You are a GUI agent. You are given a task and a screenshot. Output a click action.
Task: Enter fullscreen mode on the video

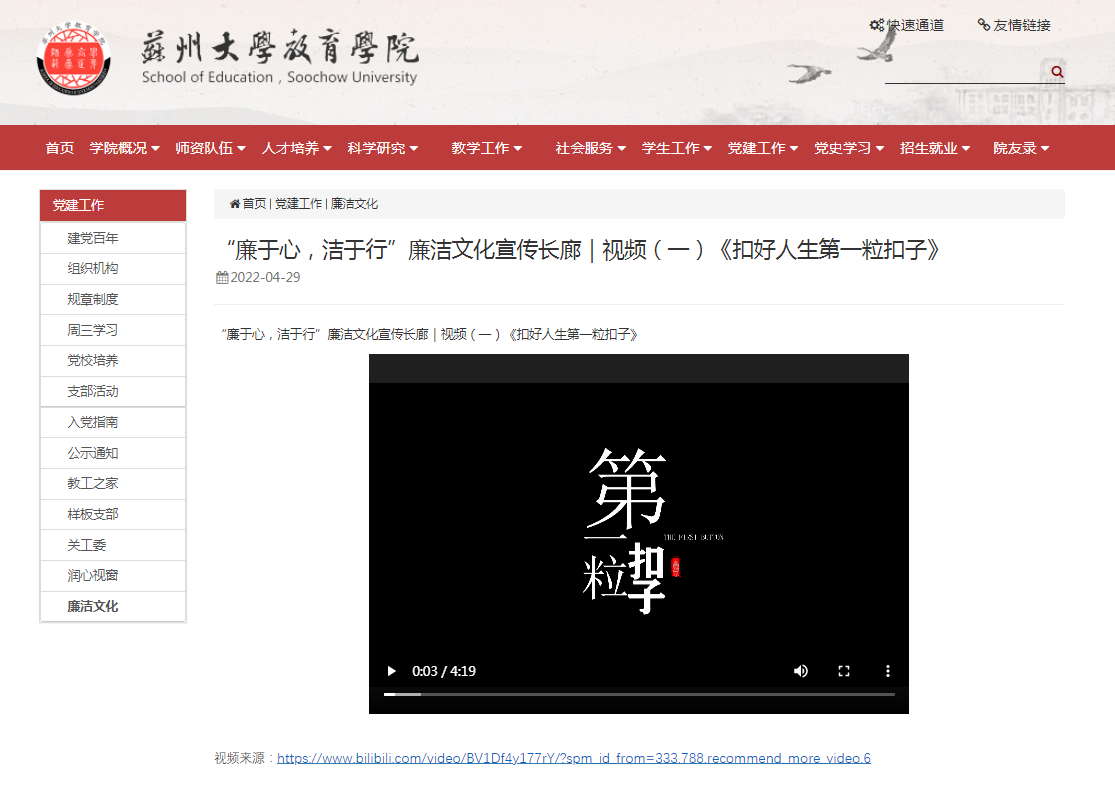point(844,671)
